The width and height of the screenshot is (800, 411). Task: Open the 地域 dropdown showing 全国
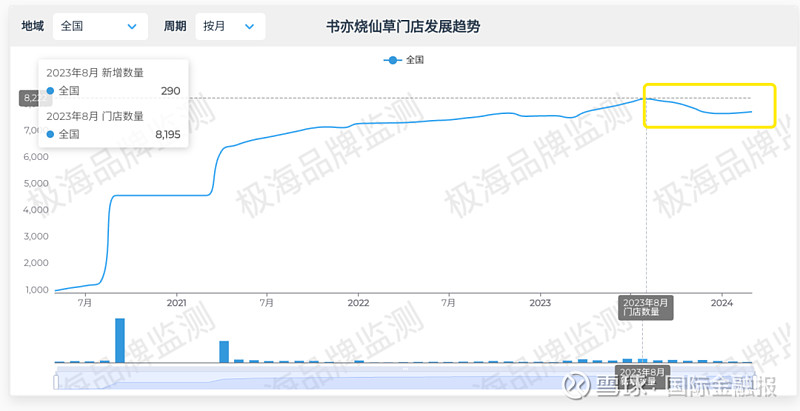(x=101, y=27)
